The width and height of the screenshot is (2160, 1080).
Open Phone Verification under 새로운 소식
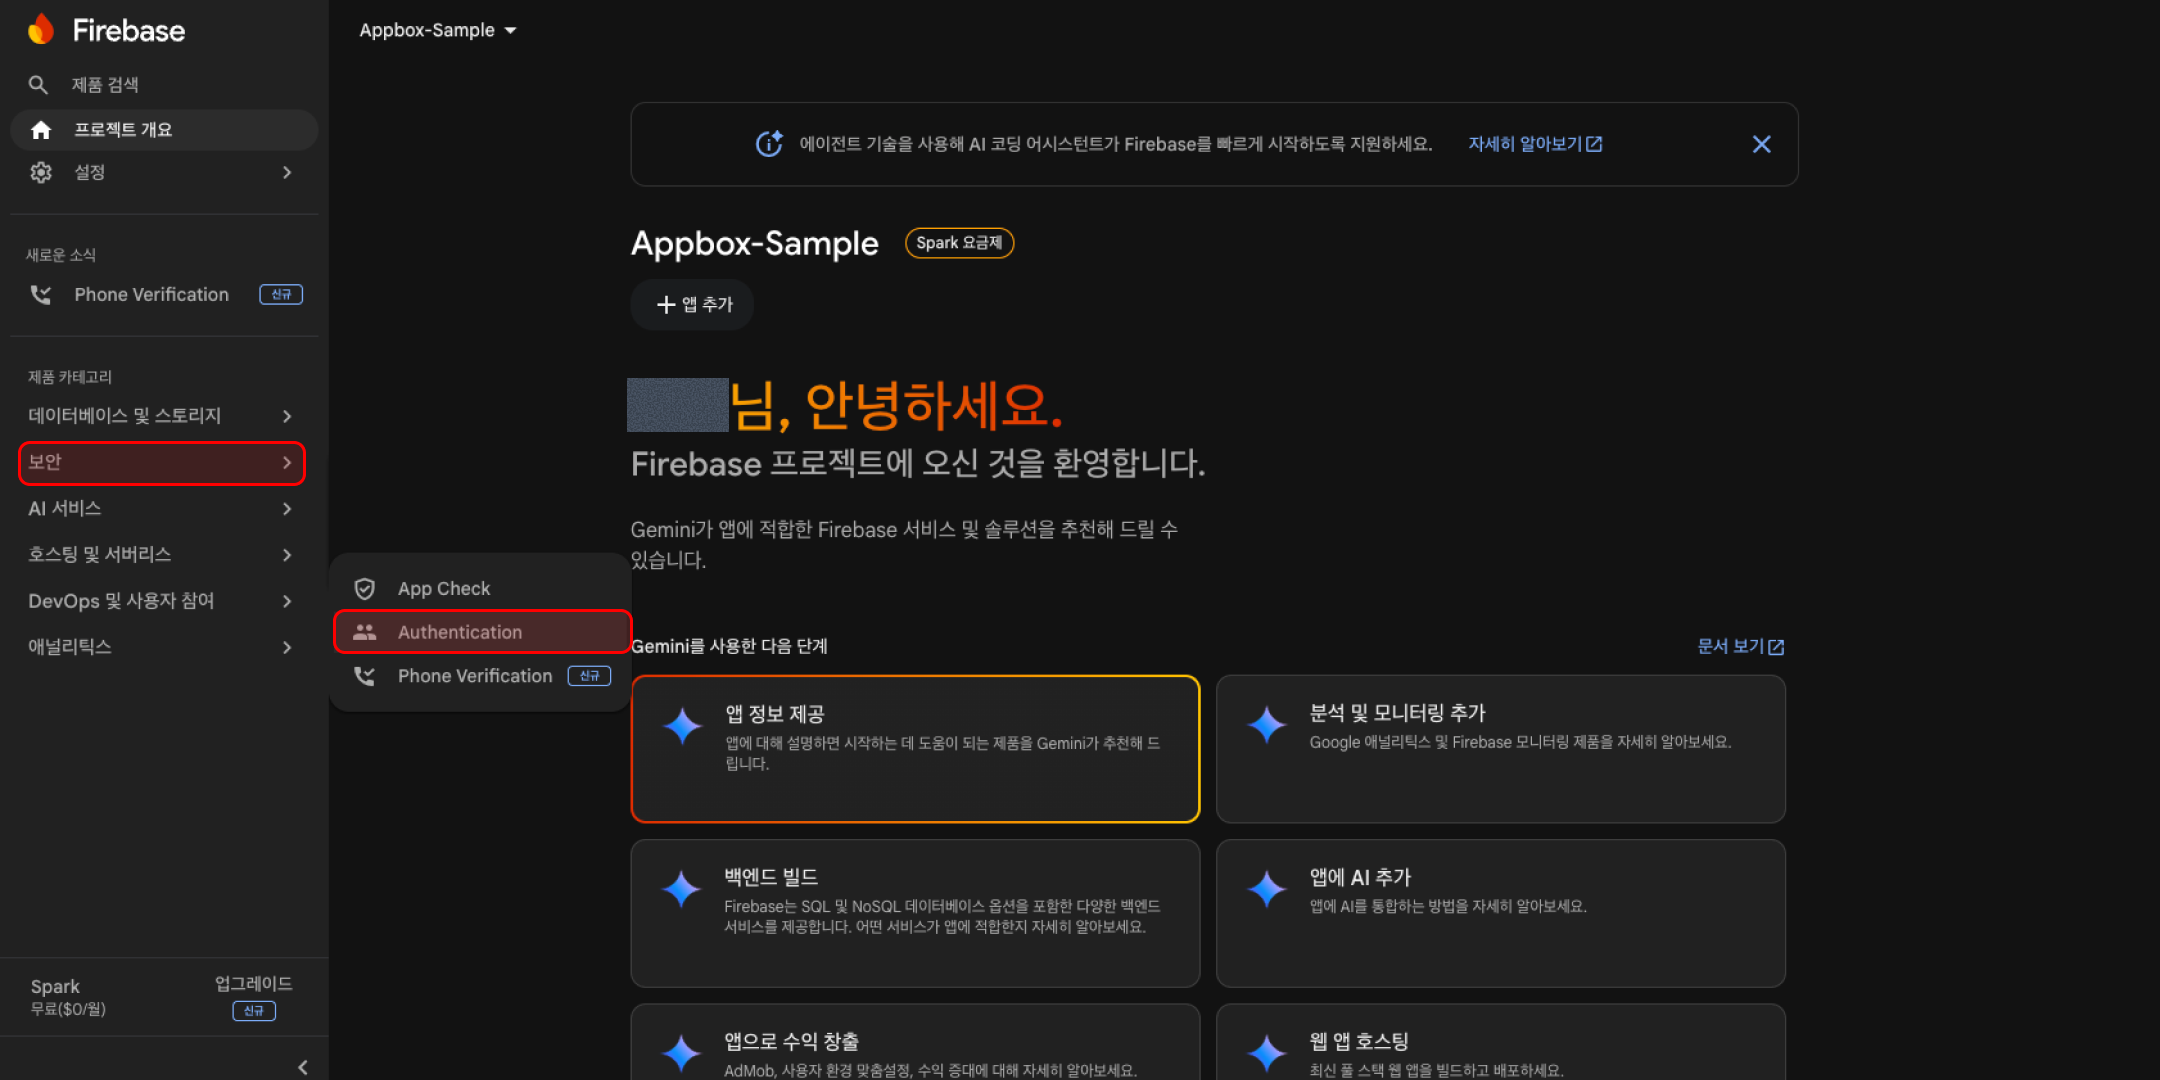click(164, 294)
